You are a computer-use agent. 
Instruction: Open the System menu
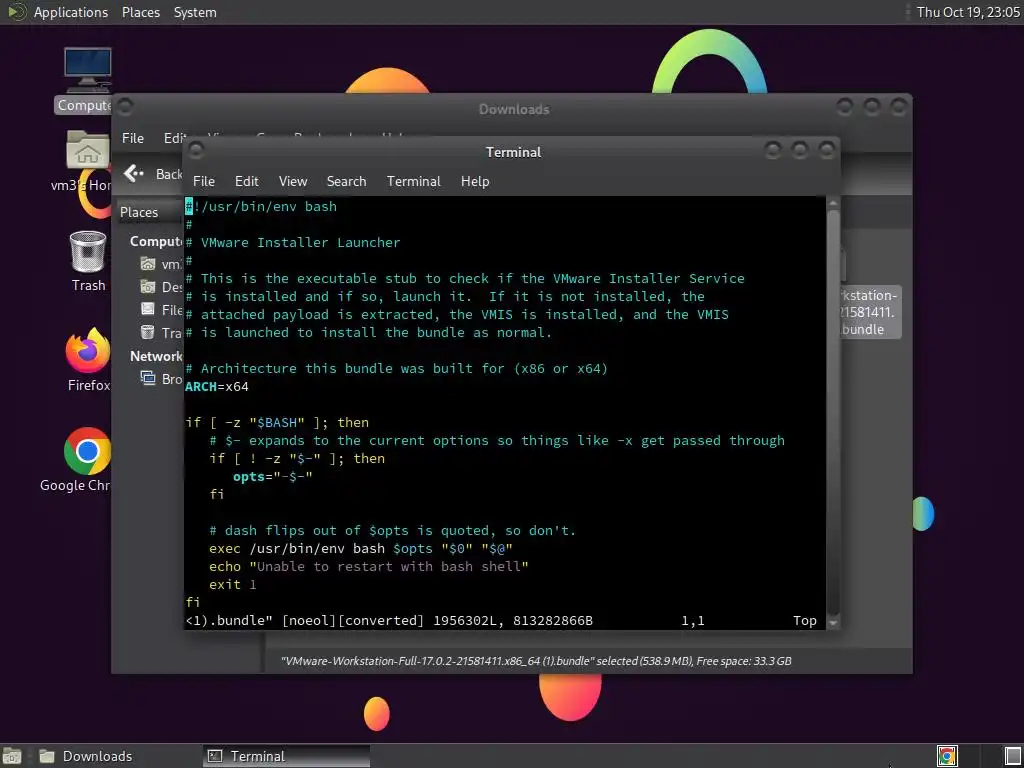pos(195,12)
